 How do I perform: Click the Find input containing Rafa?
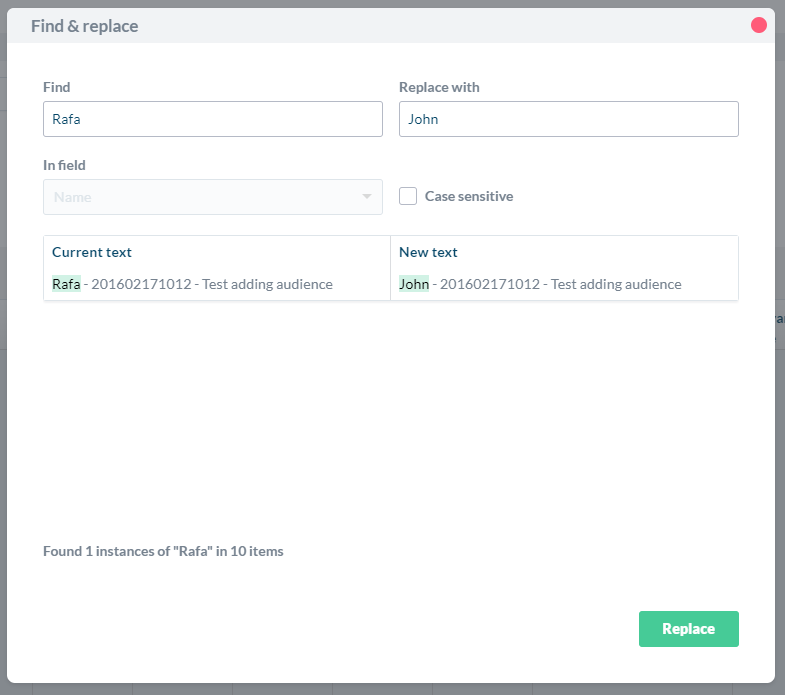pos(213,119)
